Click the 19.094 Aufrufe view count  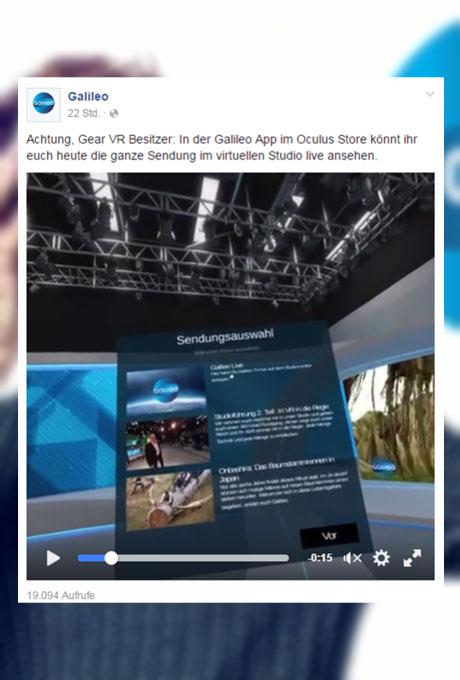click(61, 595)
